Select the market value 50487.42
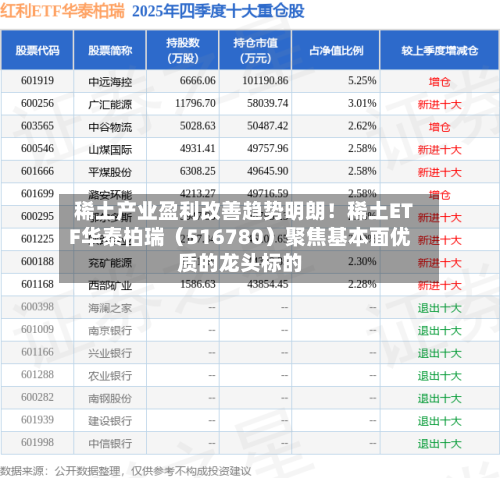This screenshot has height=478, width=500. [x=268, y=126]
